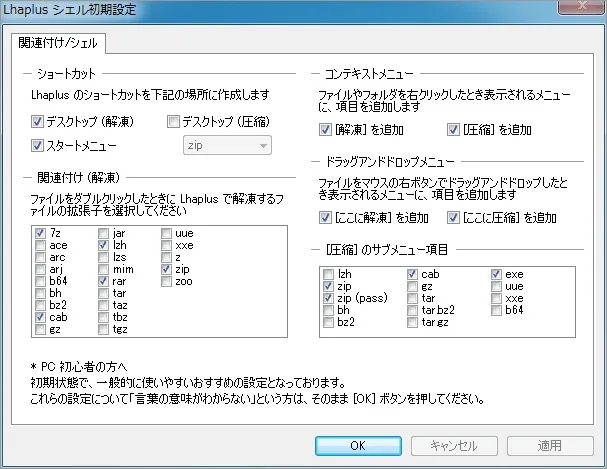Uncheck cab in compress submenu items
Image resolution: width=607 pixels, height=469 pixels.
click(412, 274)
